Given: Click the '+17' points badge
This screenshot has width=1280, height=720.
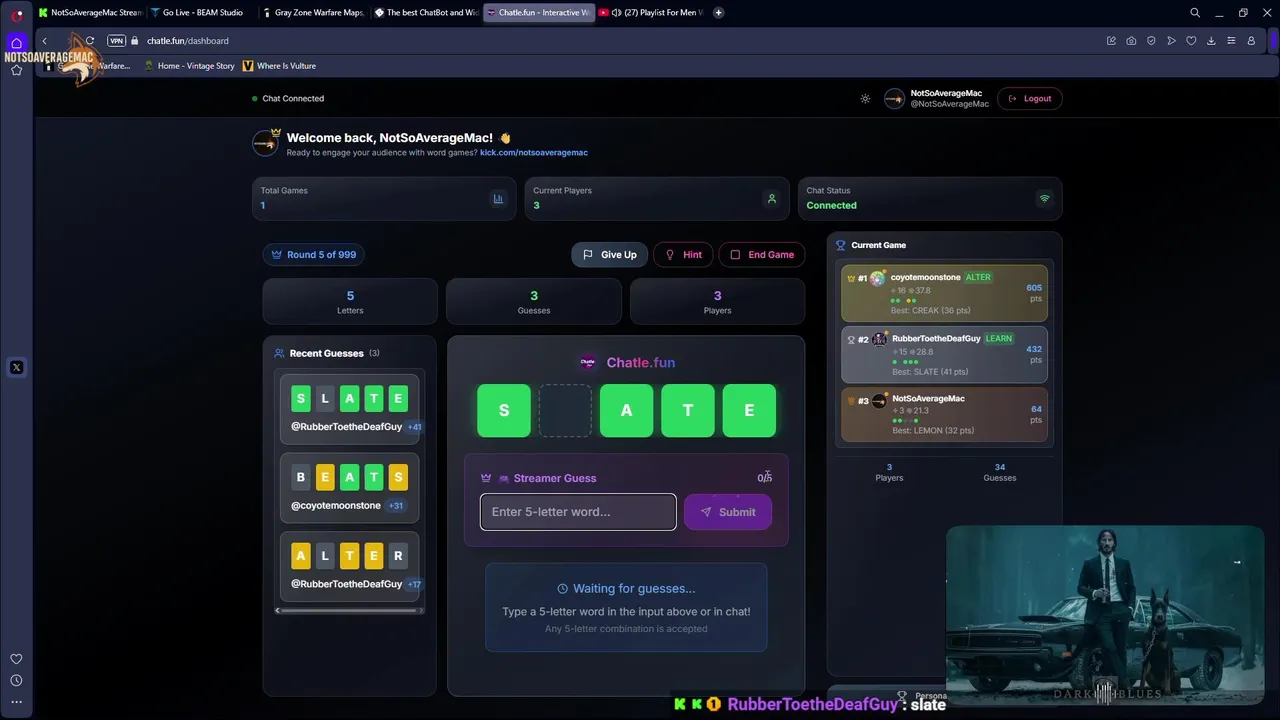Looking at the screenshot, I should [414, 584].
